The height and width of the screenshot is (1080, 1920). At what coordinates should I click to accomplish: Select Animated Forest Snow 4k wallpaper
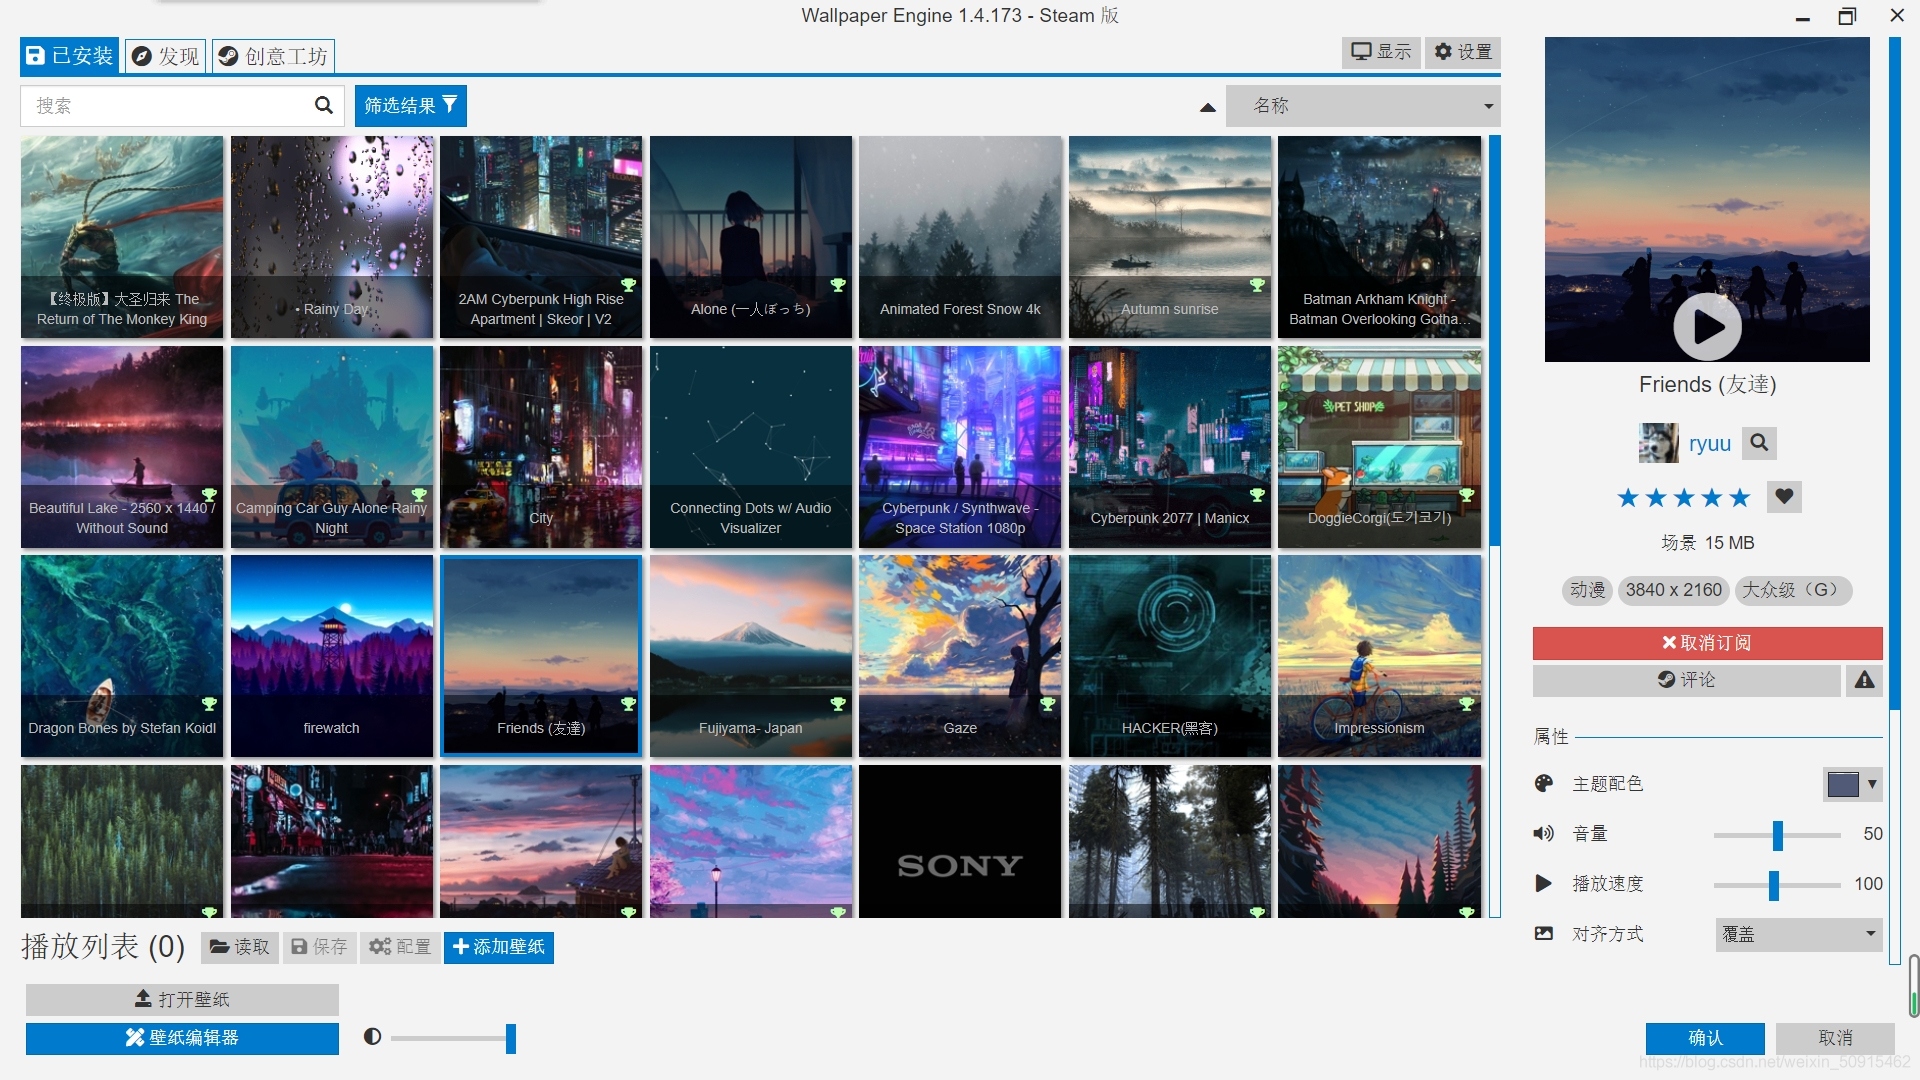point(960,237)
